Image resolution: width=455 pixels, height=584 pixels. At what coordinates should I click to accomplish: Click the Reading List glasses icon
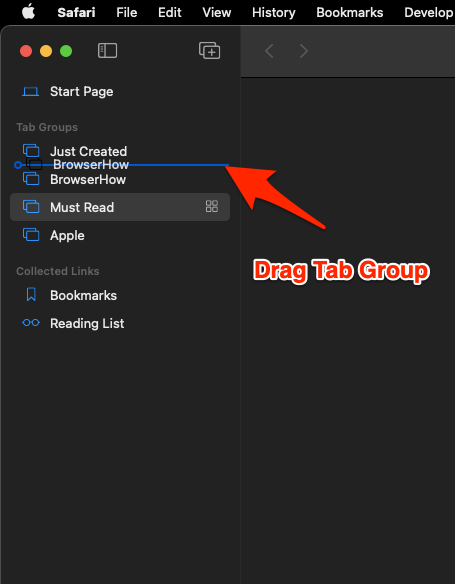[x=31, y=323]
